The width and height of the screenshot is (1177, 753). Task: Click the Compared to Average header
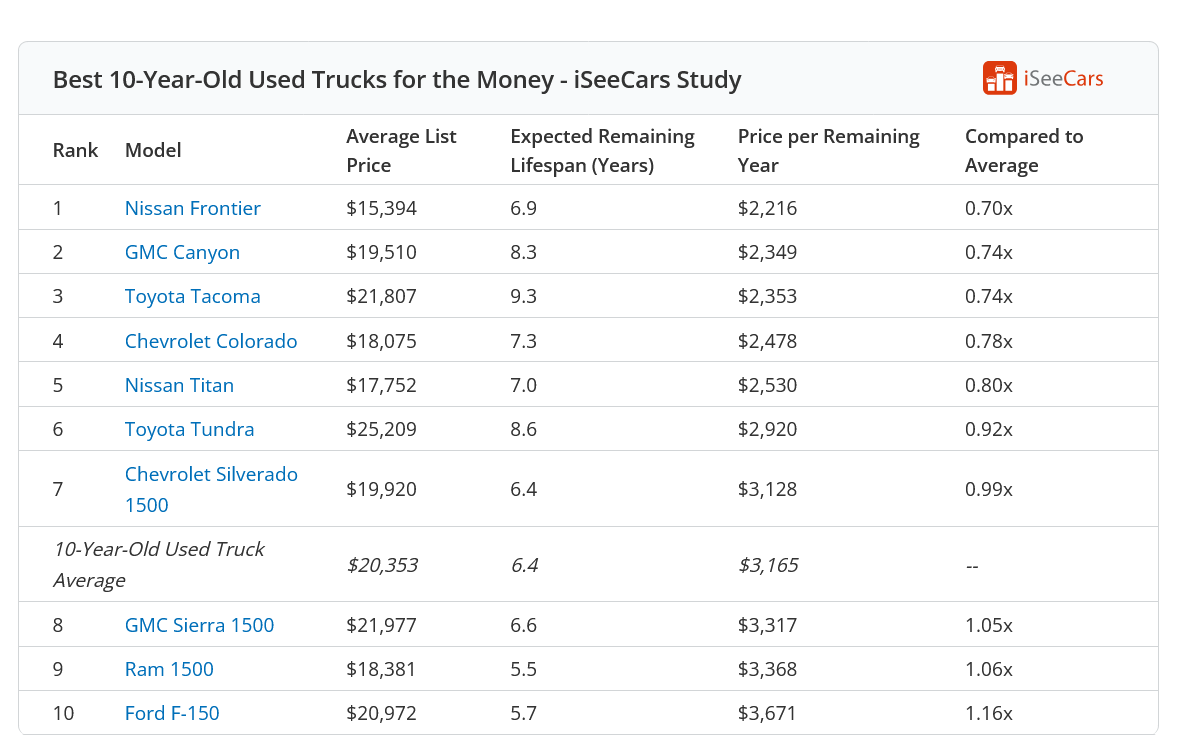(x=1023, y=150)
